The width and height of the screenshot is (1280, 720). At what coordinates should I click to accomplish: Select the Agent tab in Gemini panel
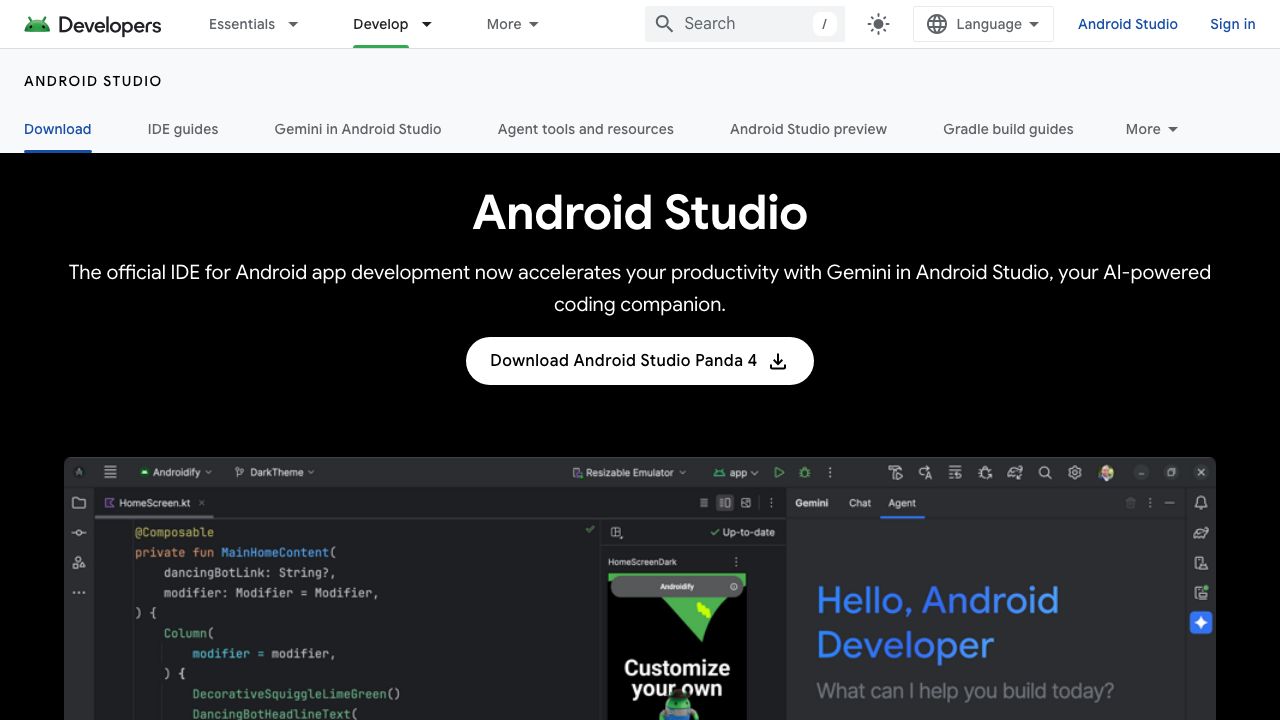902,503
